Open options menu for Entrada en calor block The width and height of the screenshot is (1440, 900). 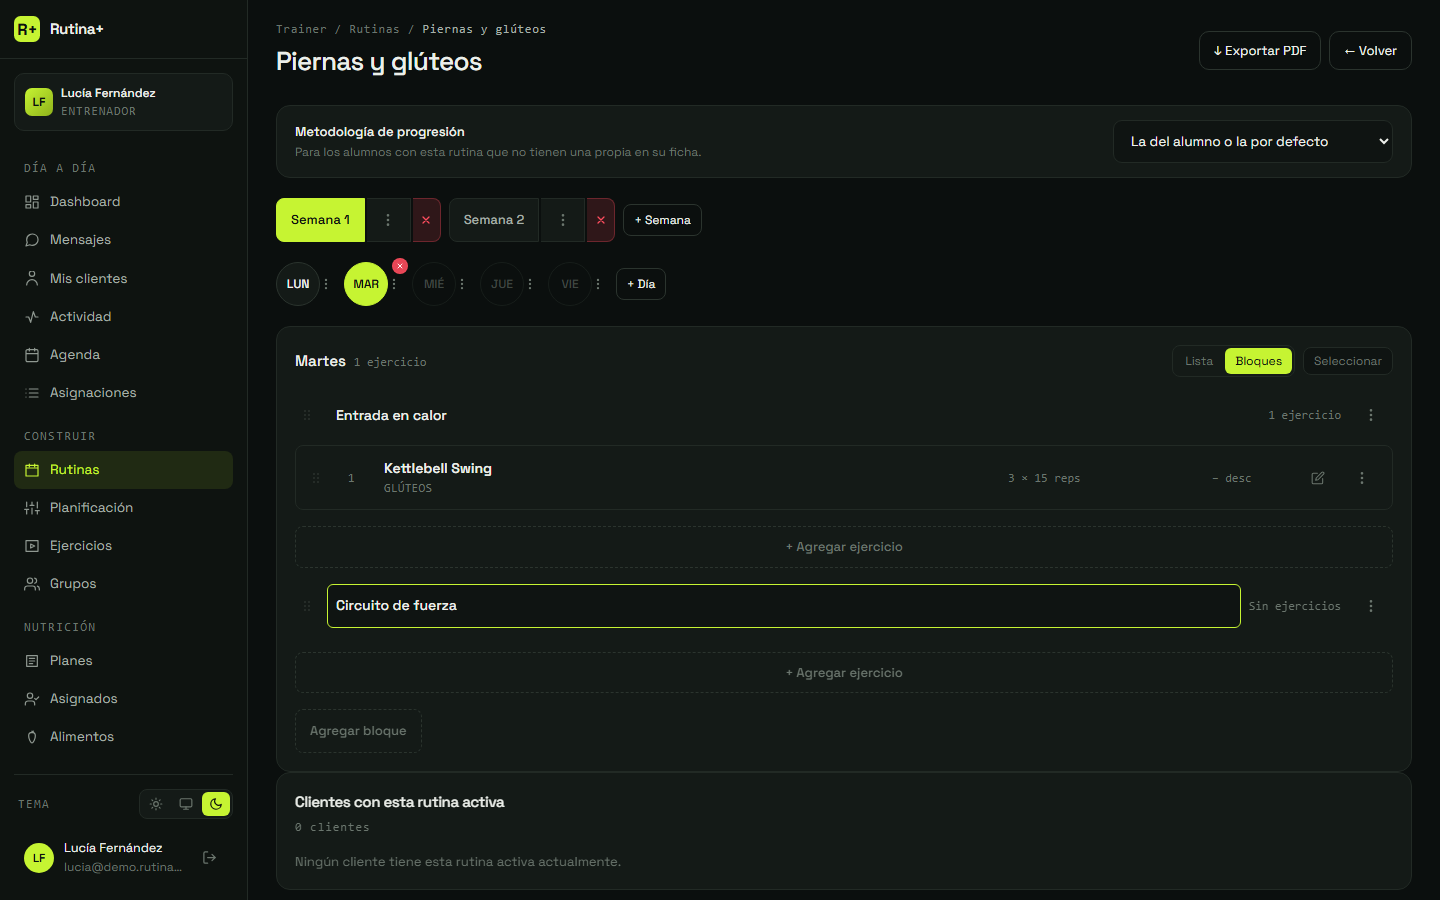[1371, 415]
